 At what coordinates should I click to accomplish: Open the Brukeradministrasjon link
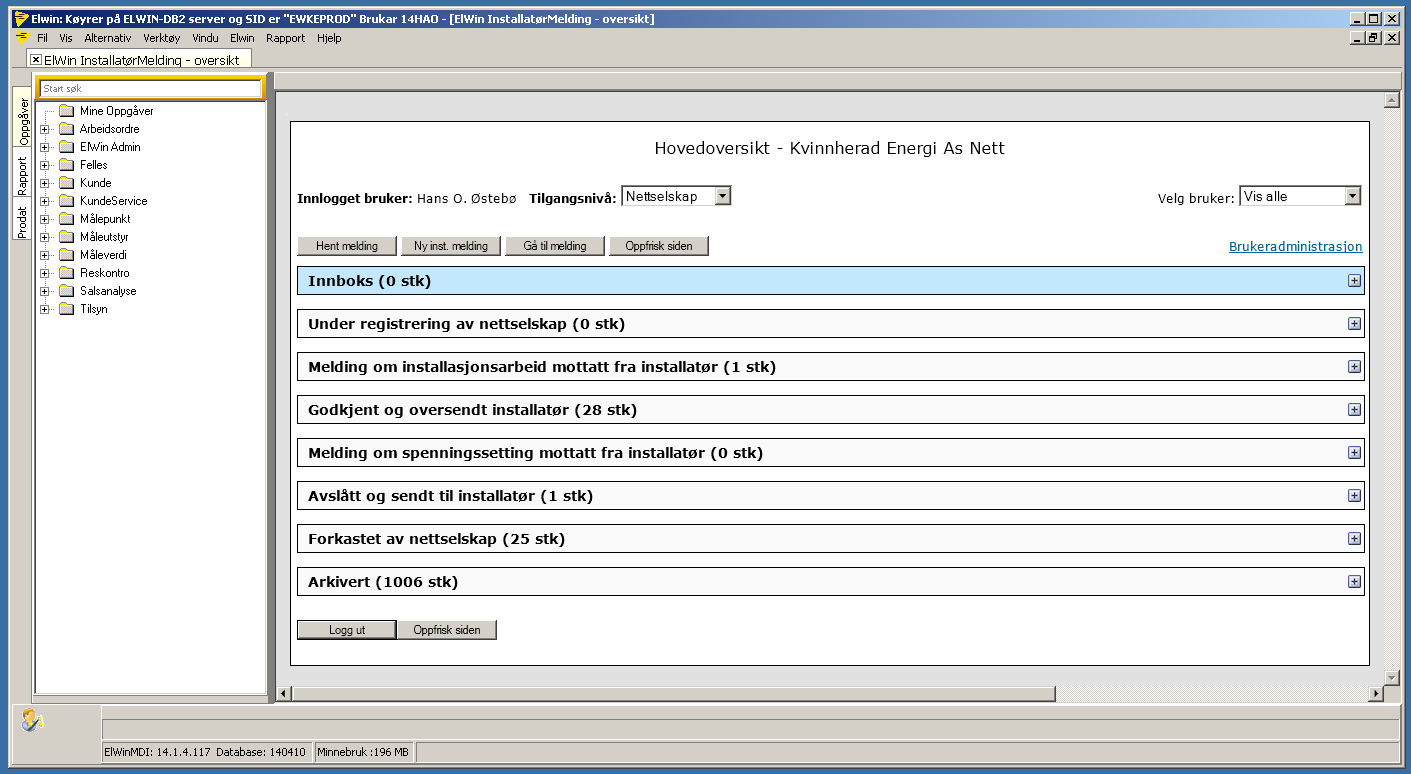(1295, 246)
